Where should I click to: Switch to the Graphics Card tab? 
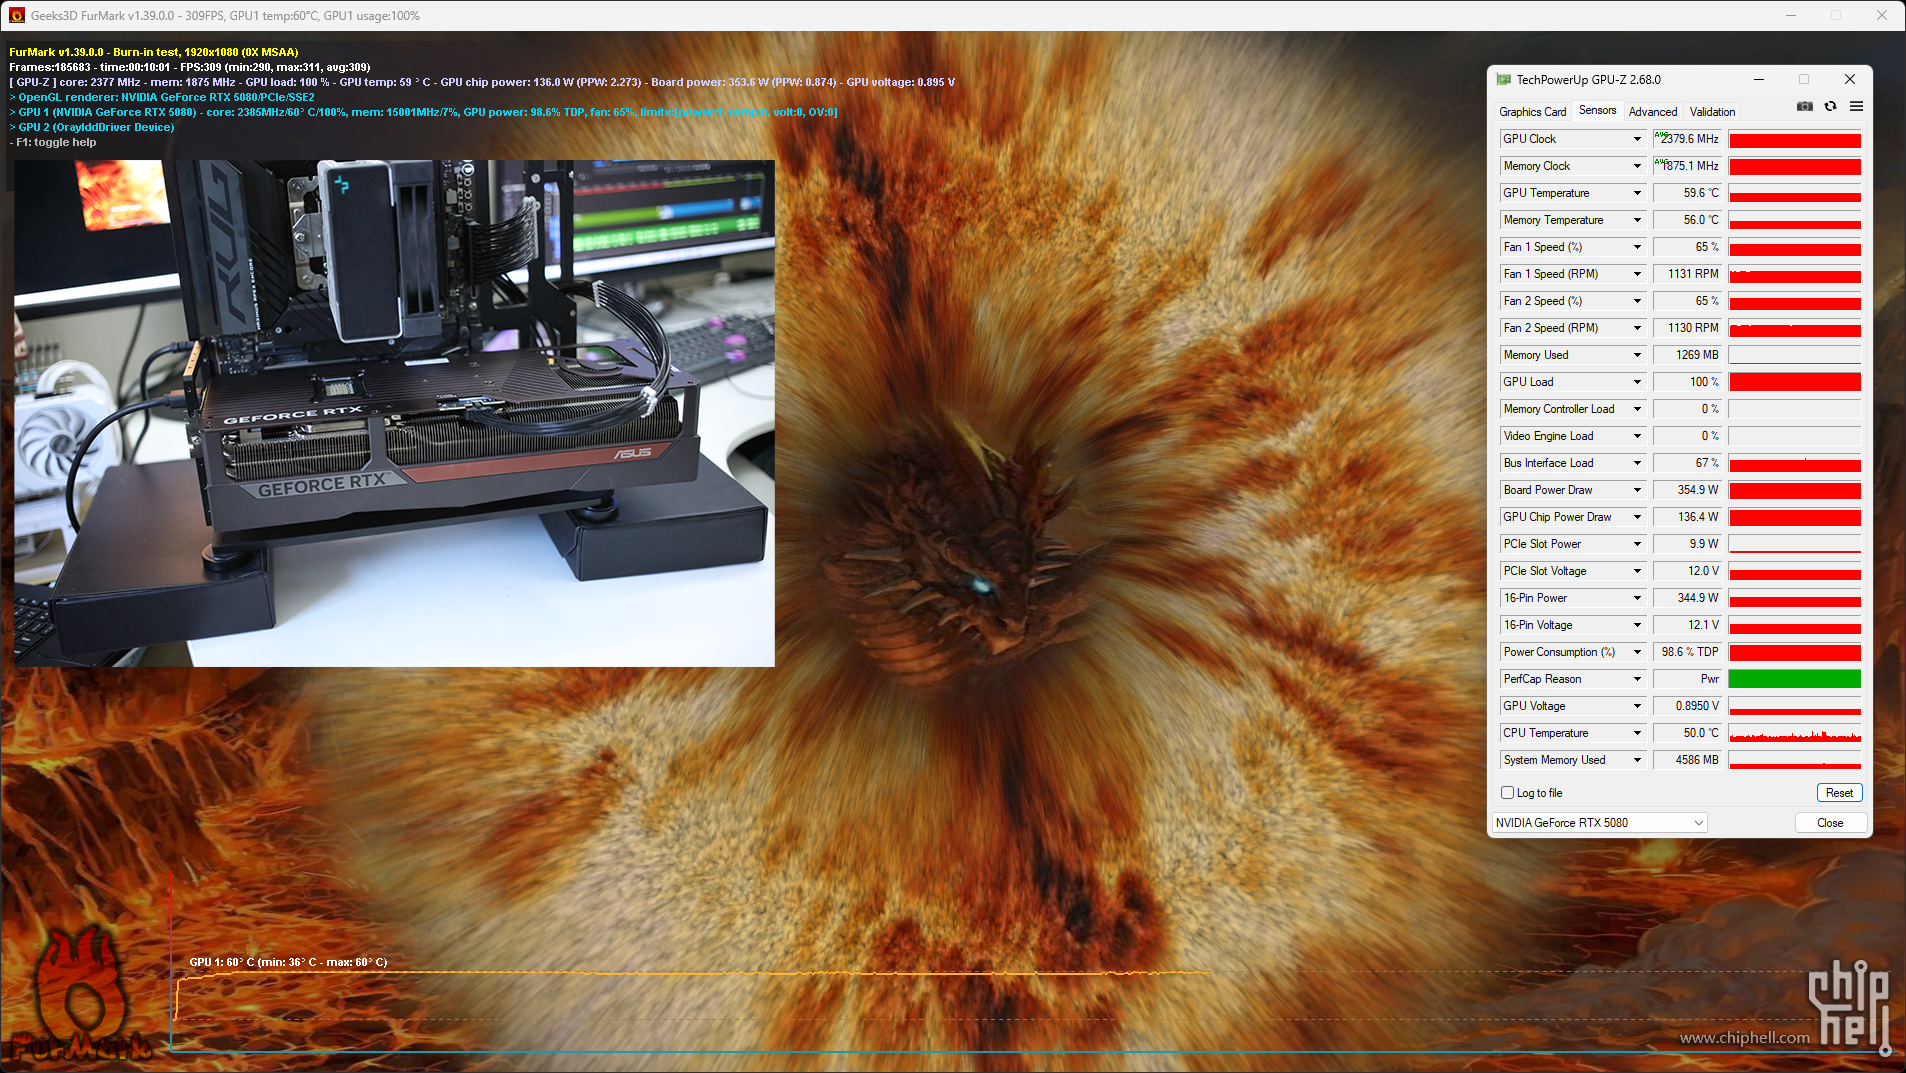(x=1532, y=112)
